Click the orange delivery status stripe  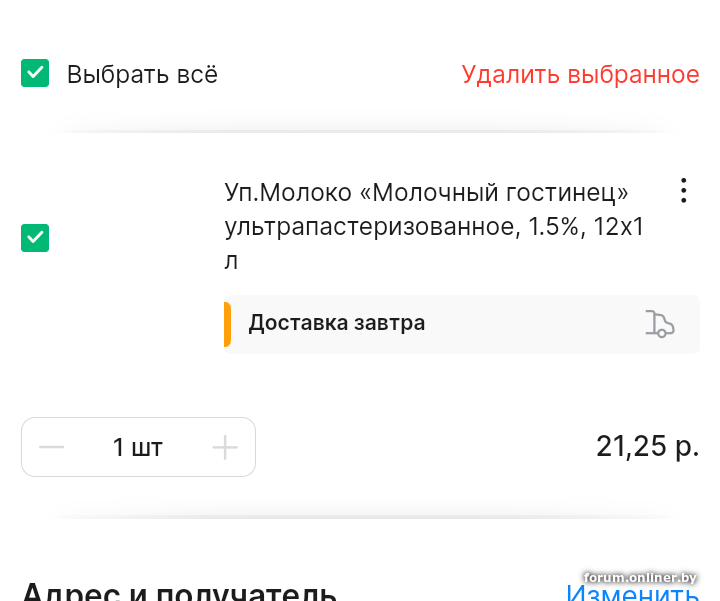227,324
